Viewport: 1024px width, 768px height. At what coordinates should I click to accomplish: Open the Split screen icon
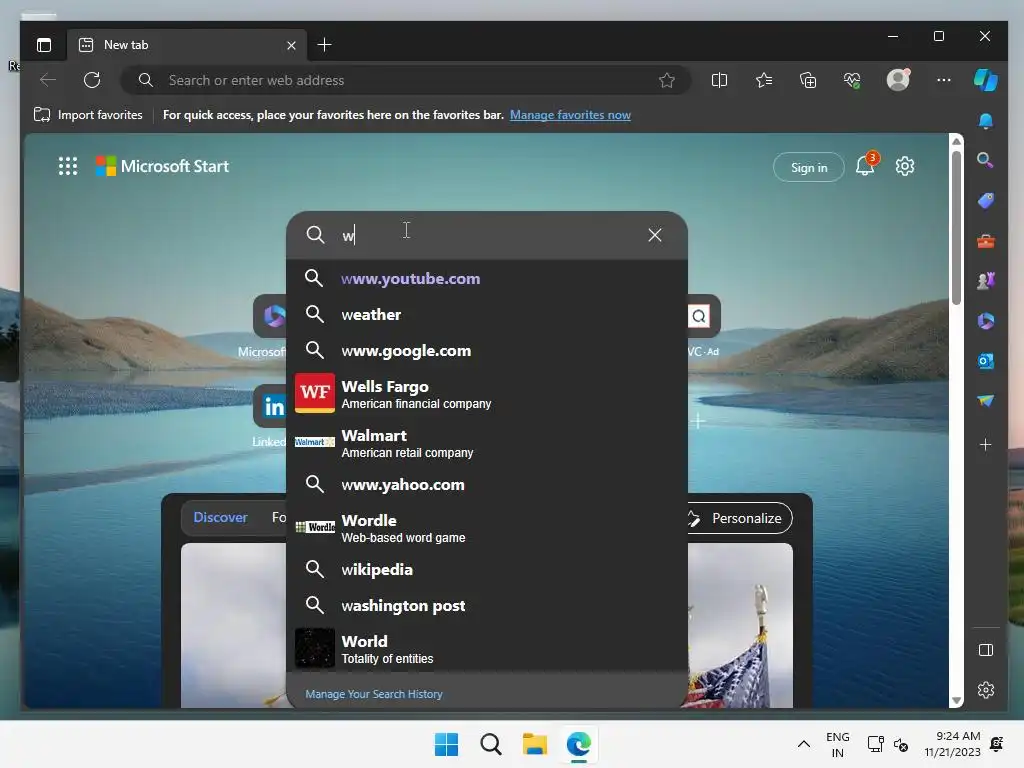[x=719, y=80]
